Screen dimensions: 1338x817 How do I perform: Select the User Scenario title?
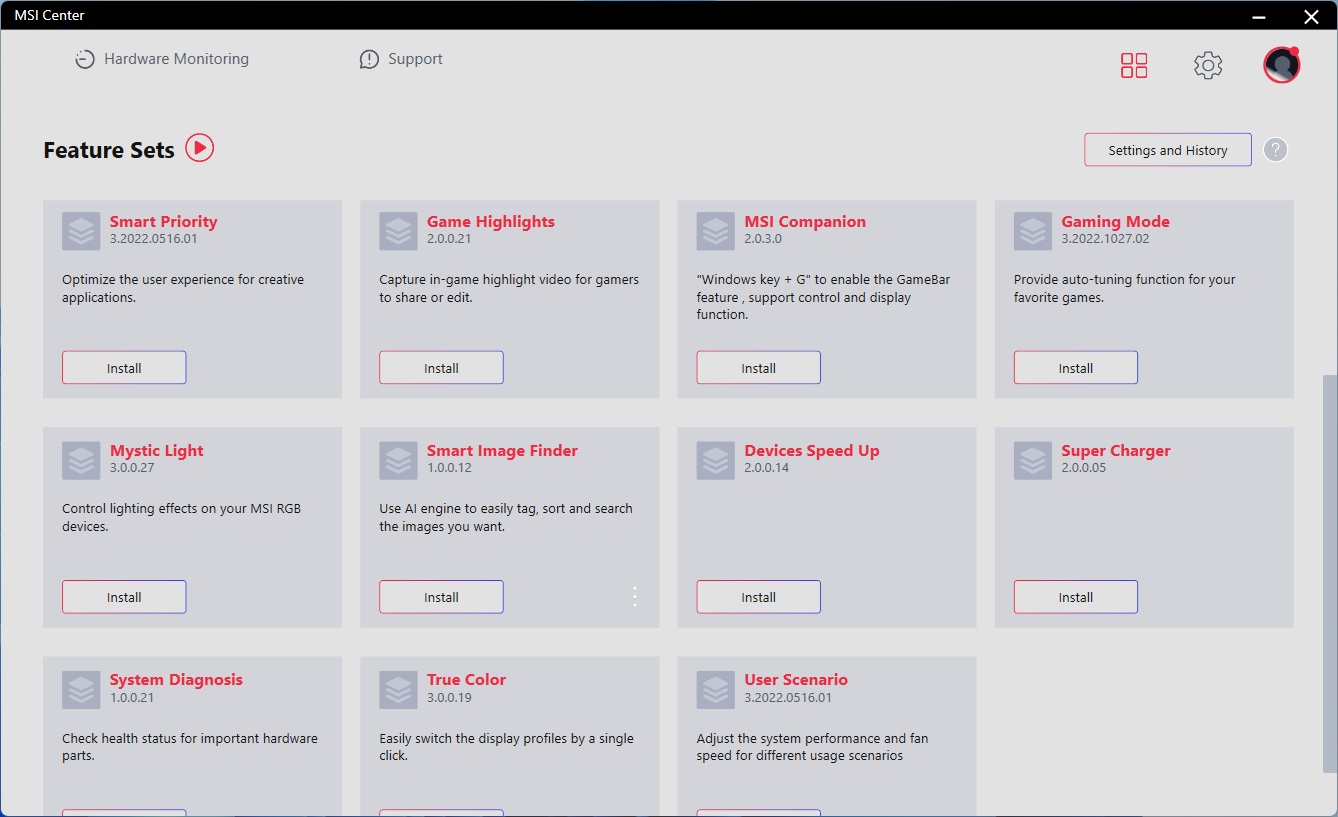pos(795,680)
